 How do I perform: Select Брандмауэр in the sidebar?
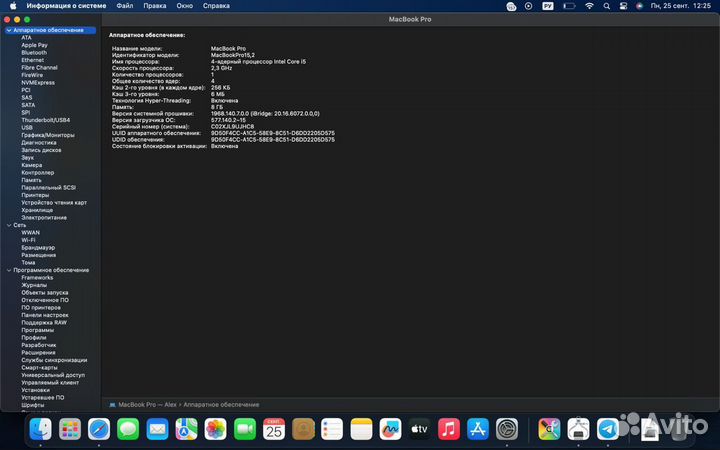click(38, 248)
